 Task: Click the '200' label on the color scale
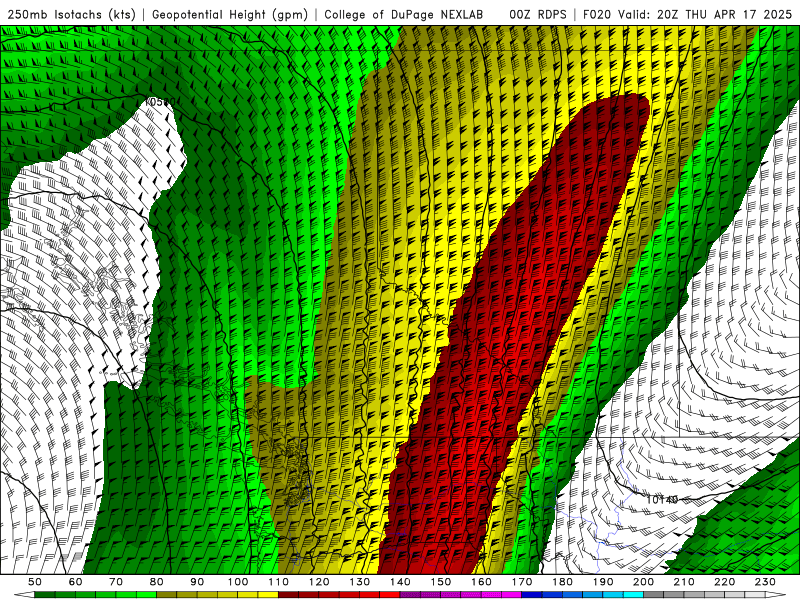pyautogui.click(x=643, y=582)
